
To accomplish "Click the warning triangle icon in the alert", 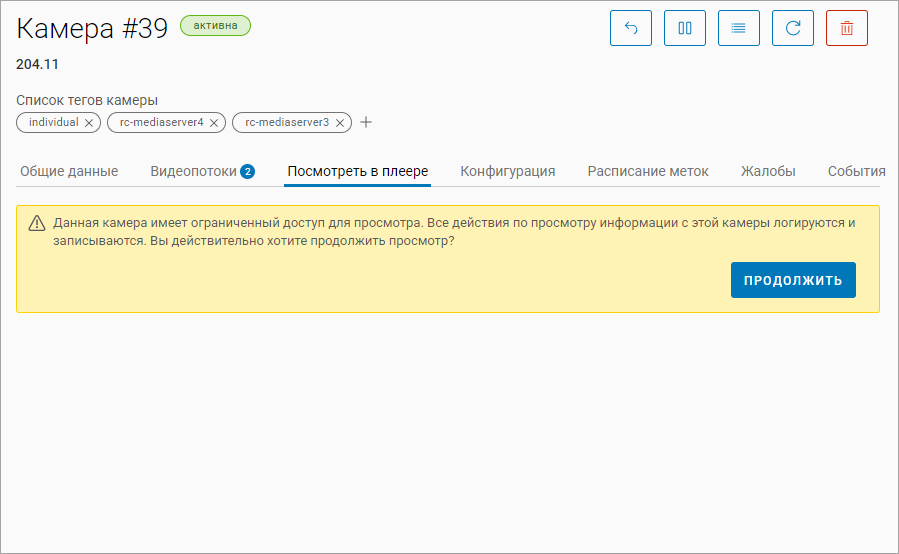I will point(37,223).
